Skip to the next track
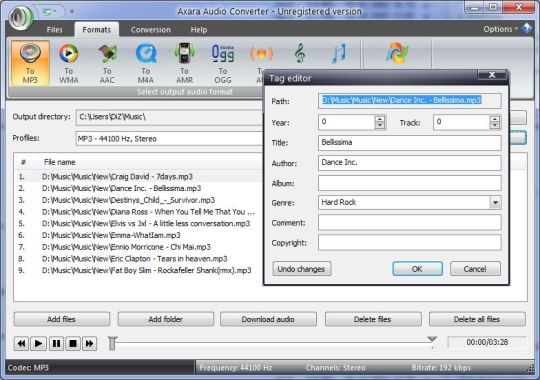The width and height of the screenshot is (540, 380). click(90, 343)
